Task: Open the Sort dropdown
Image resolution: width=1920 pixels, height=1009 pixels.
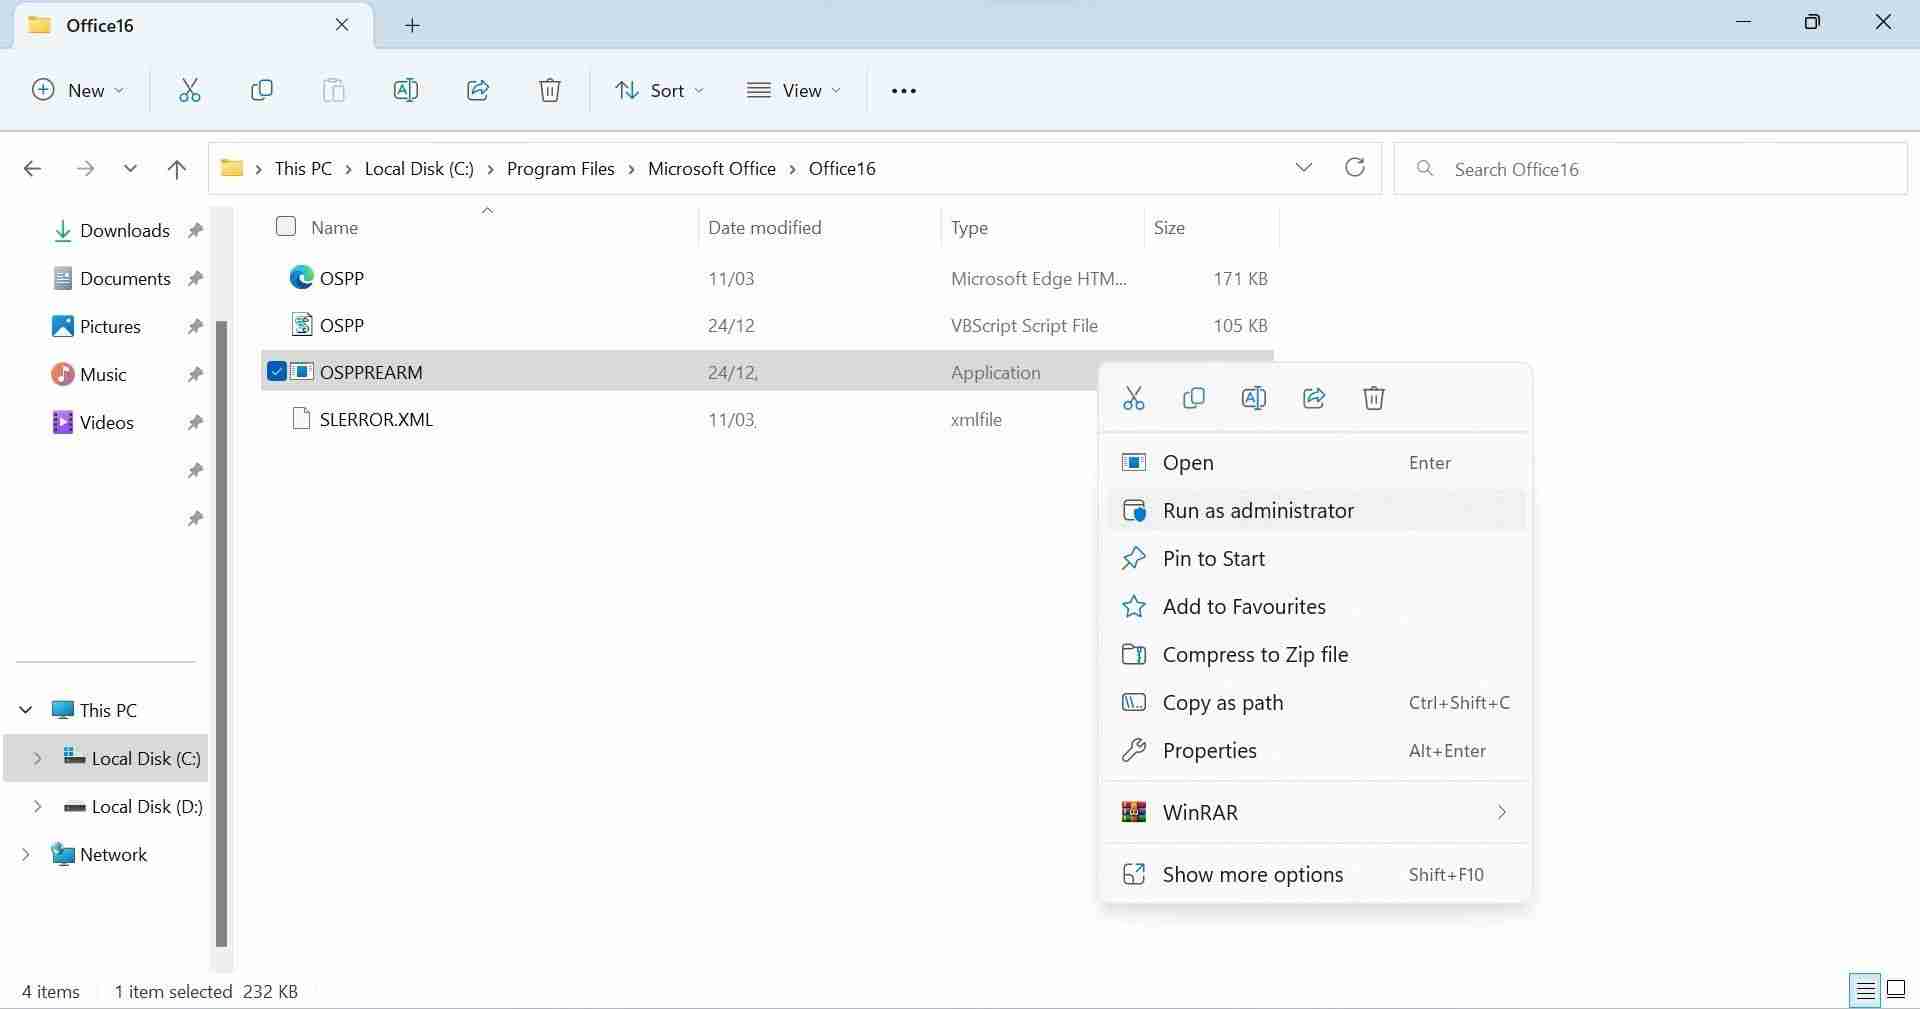Action: tap(659, 90)
